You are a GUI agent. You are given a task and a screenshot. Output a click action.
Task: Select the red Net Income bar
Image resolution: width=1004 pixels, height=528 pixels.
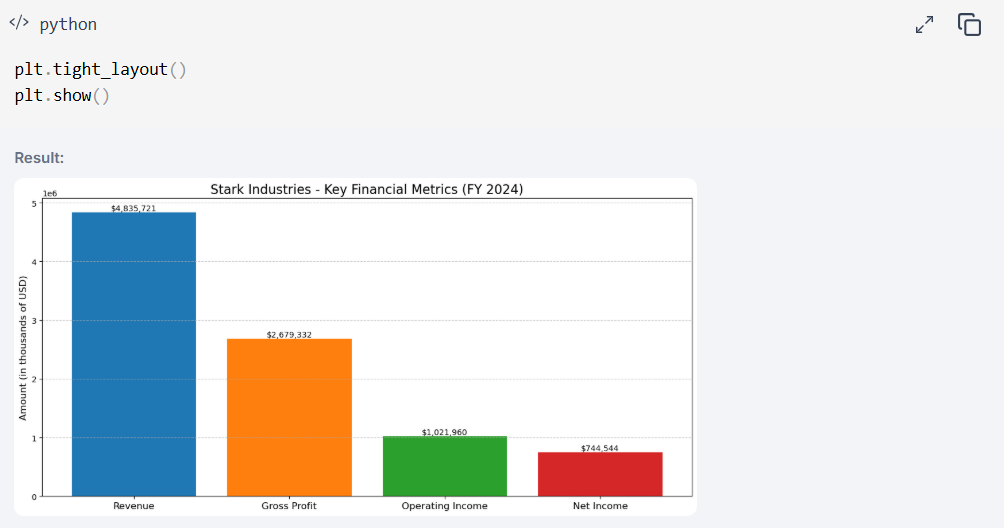click(x=600, y=474)
